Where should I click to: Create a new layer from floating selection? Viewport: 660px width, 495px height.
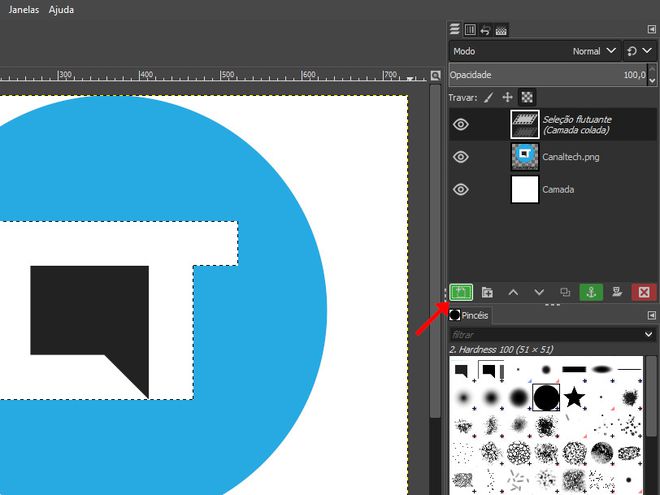(x=461, y=292)
